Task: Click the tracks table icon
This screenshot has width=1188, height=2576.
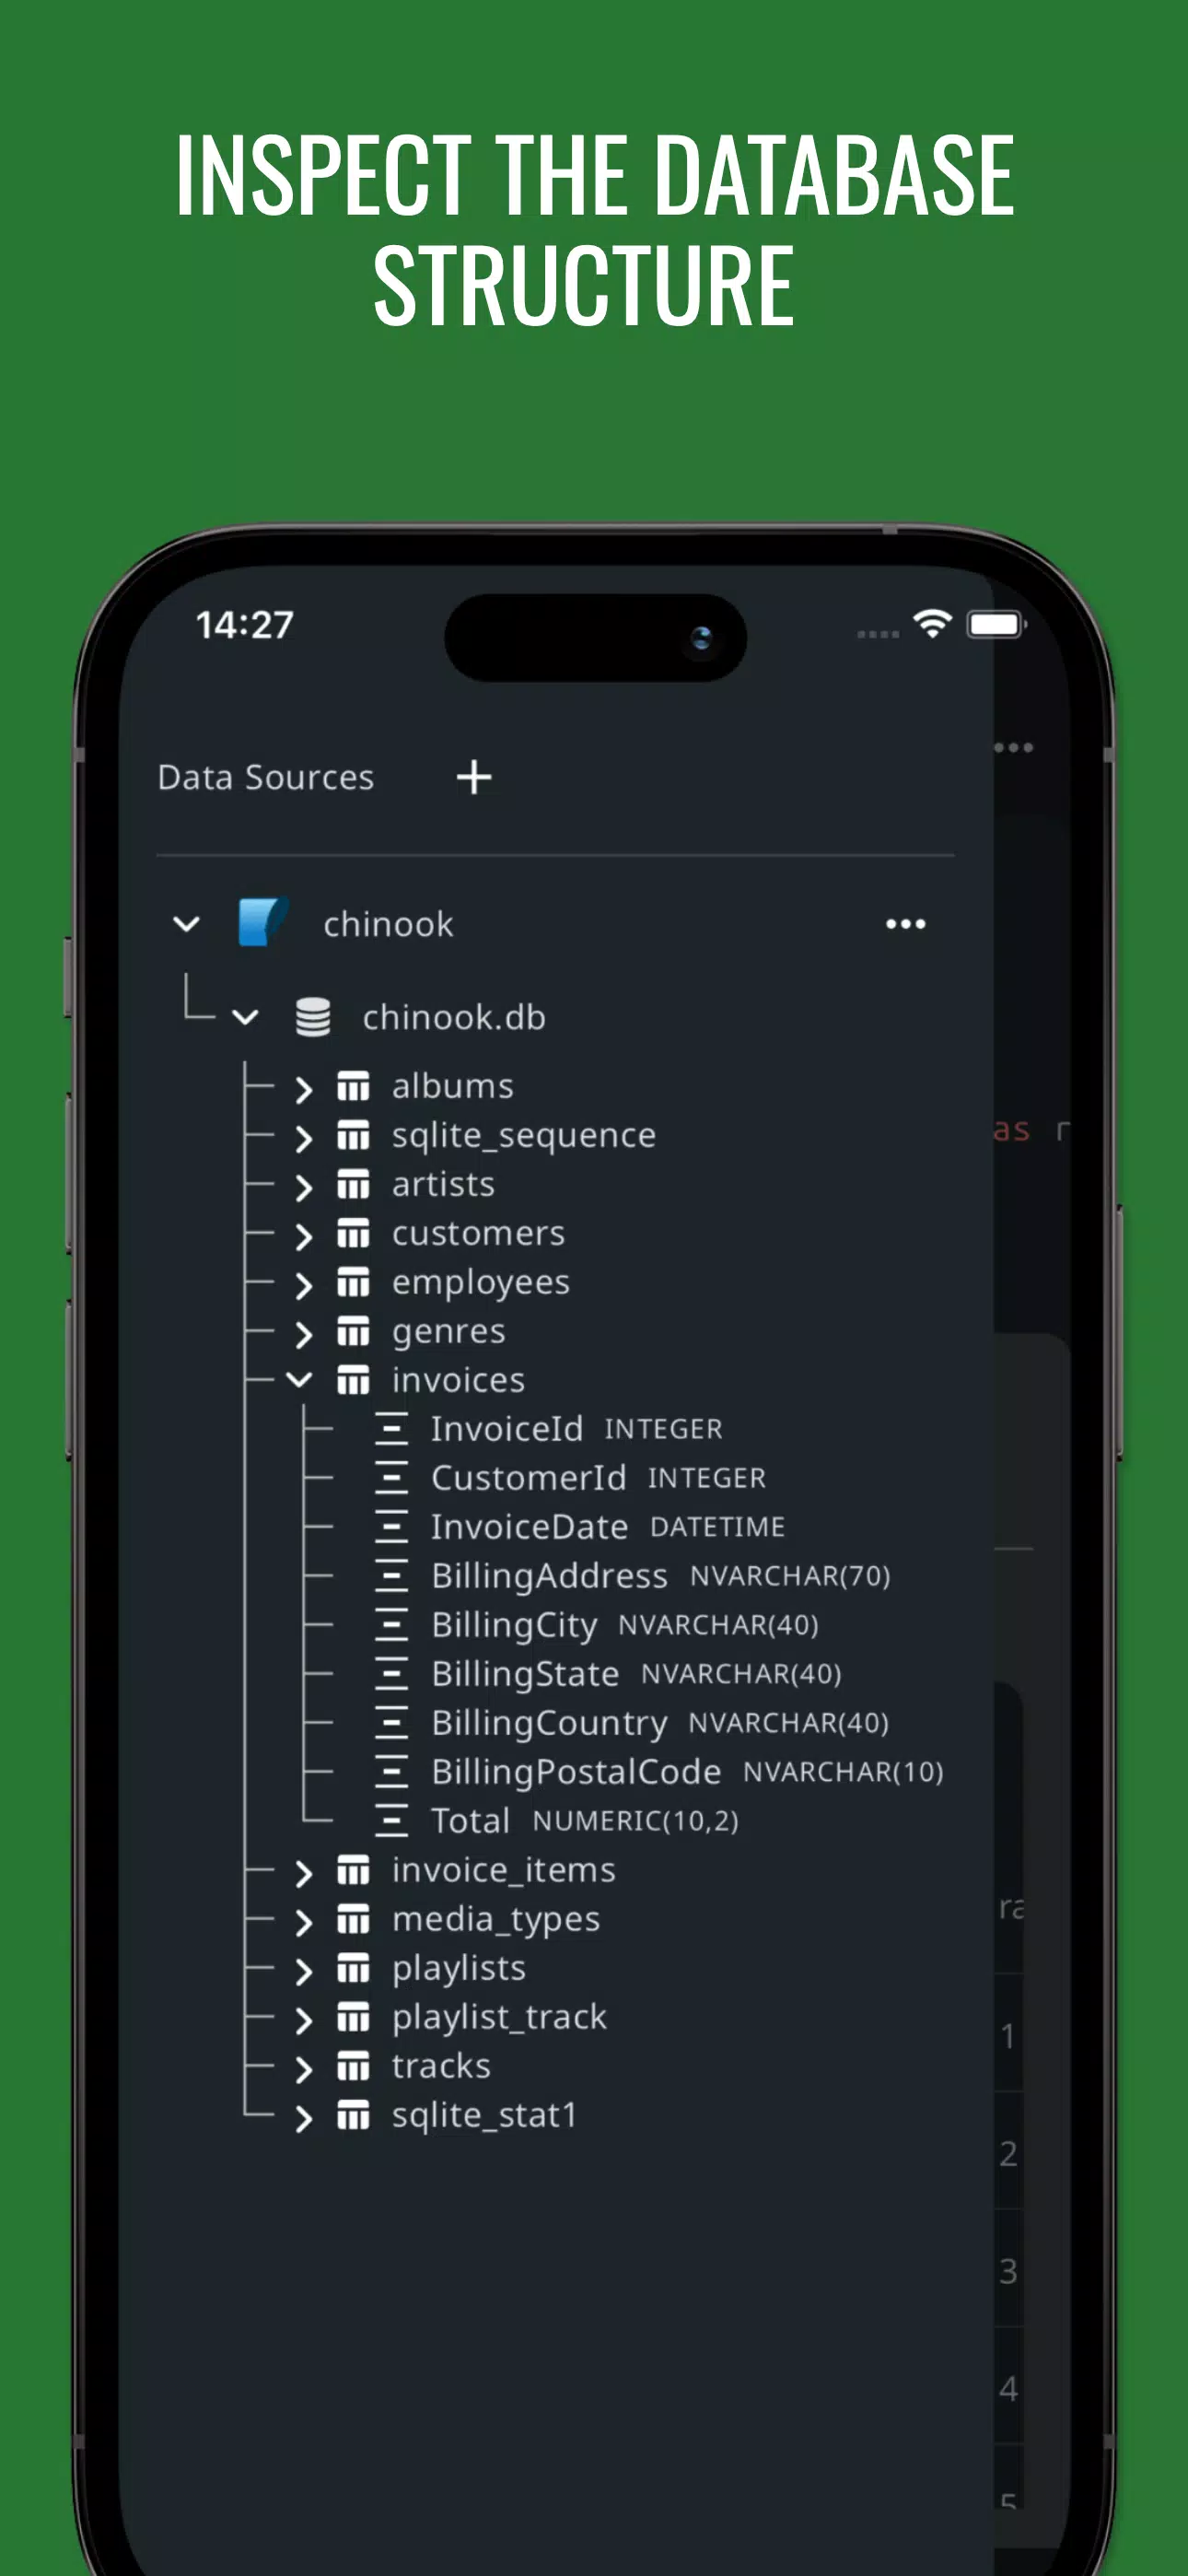Action: pos(353,2066)
